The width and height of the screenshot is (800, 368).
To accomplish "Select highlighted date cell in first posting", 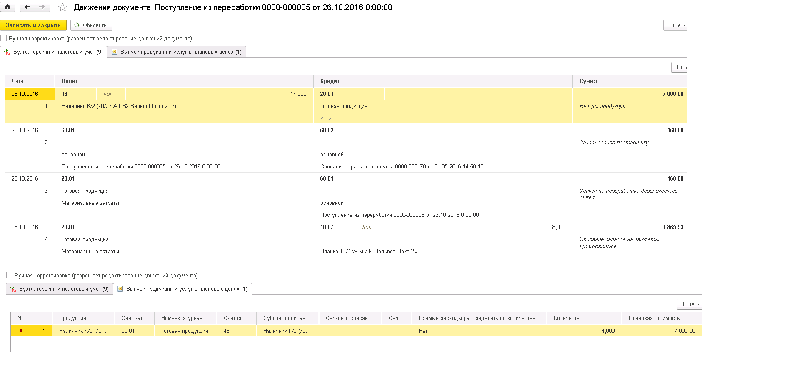I will coord(30,94).
